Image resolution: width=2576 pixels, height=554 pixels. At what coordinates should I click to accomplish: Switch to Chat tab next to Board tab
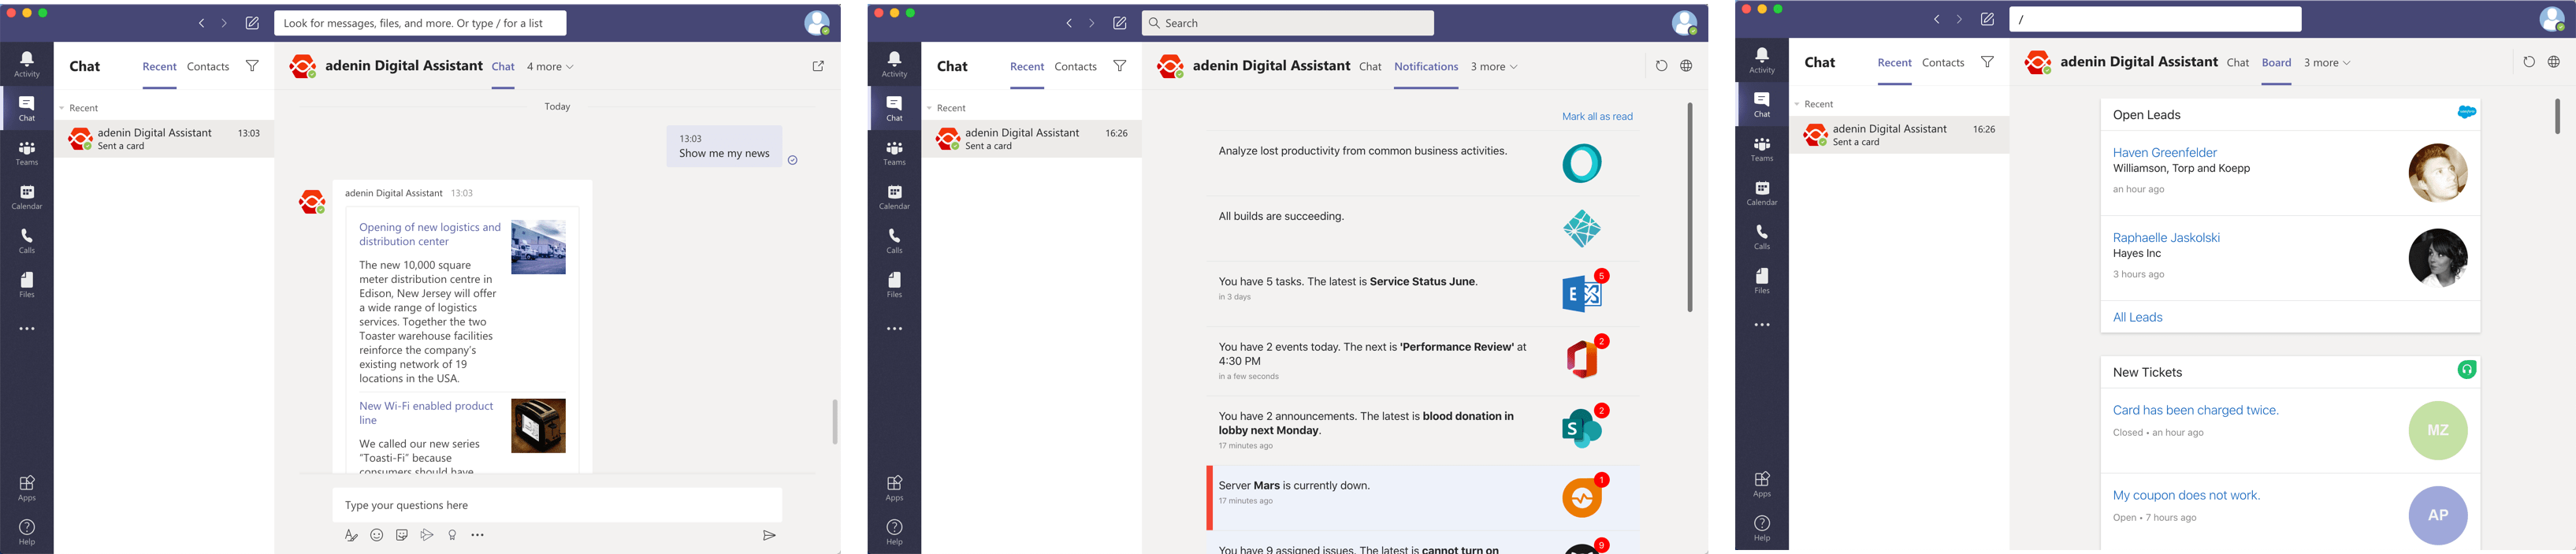point(2238,63)
